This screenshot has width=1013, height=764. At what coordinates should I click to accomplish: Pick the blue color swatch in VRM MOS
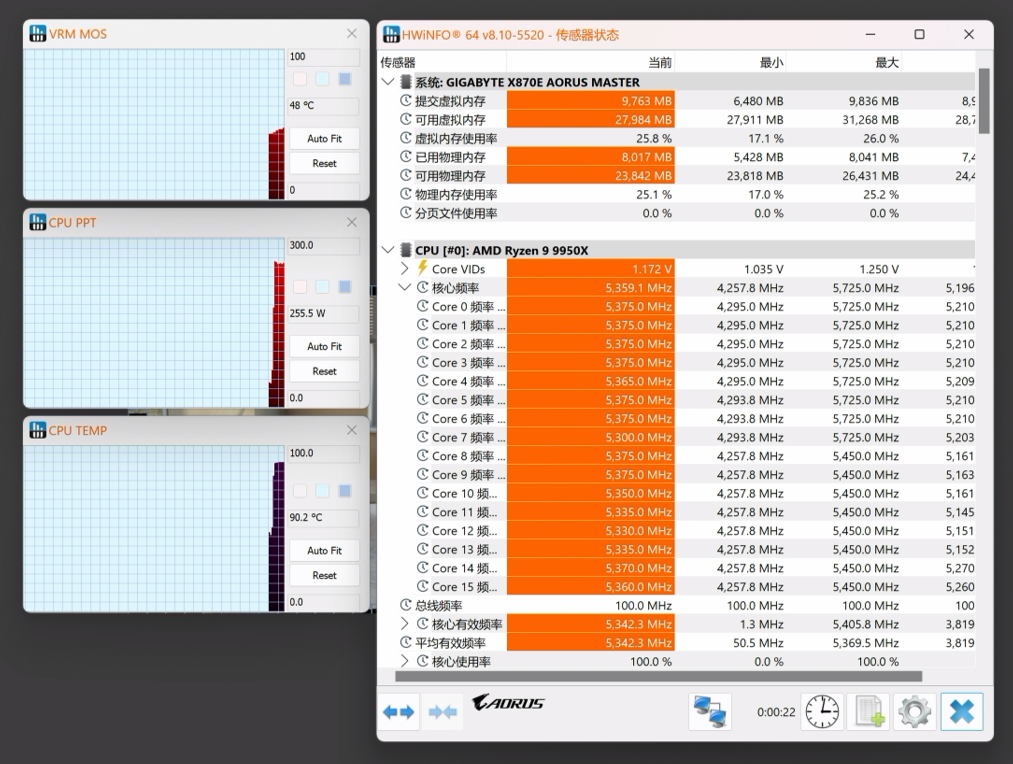click(x=345, y=79)
